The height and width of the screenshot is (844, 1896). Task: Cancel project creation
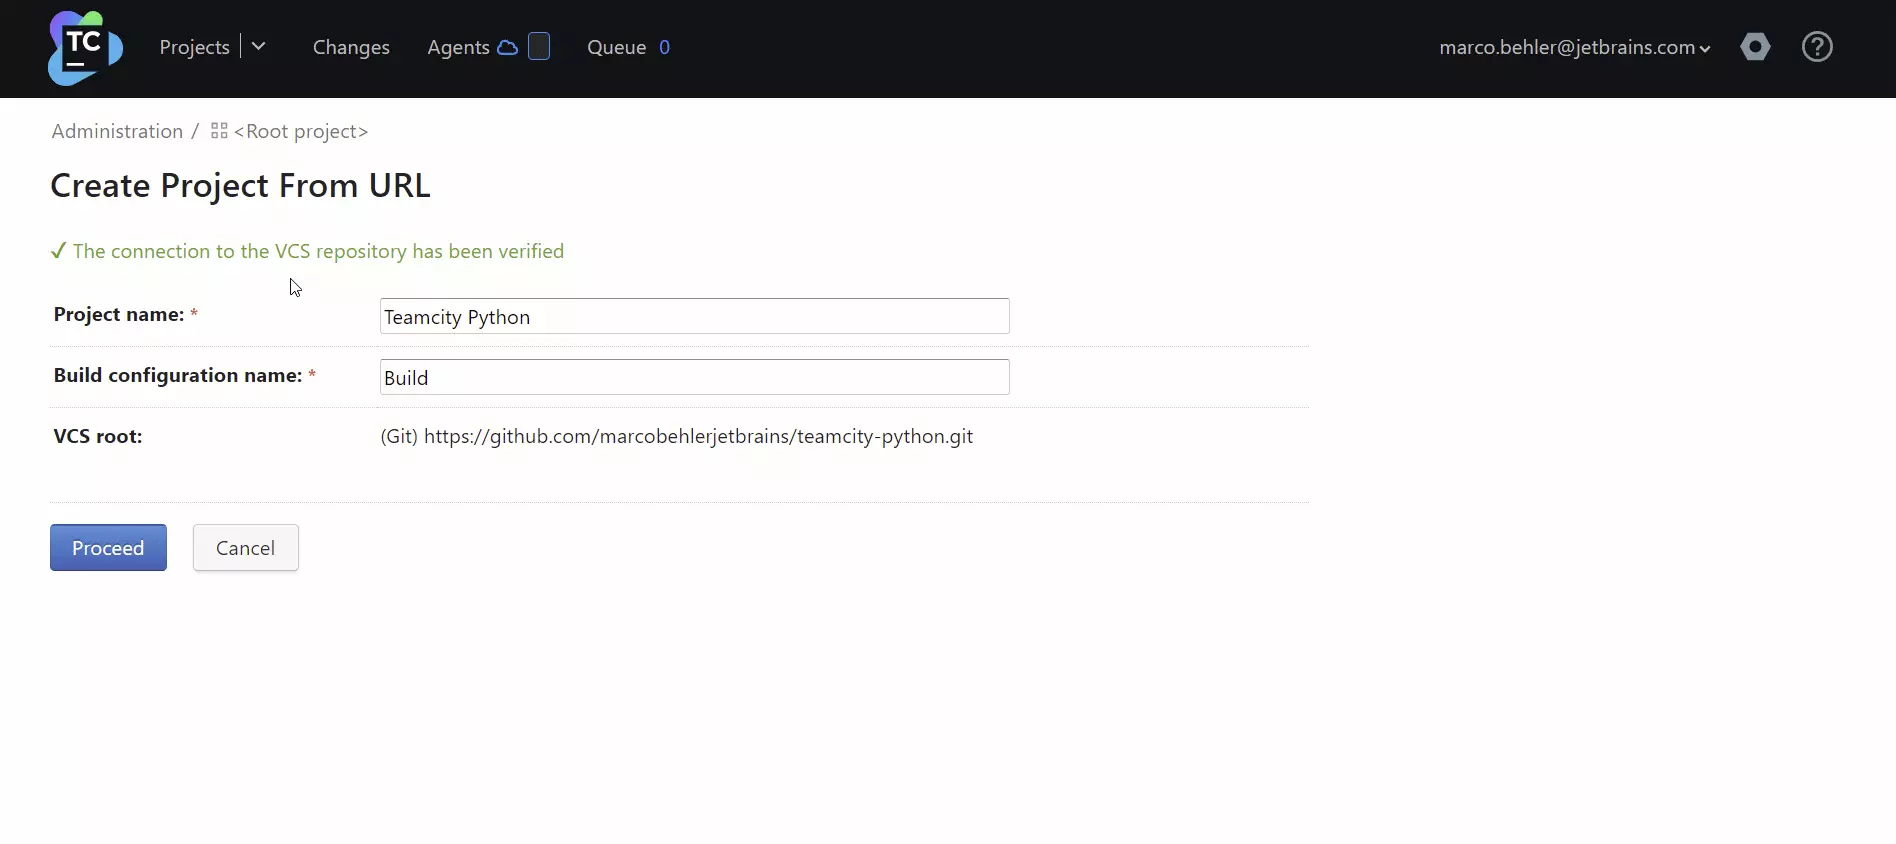[x=245, y=548]
